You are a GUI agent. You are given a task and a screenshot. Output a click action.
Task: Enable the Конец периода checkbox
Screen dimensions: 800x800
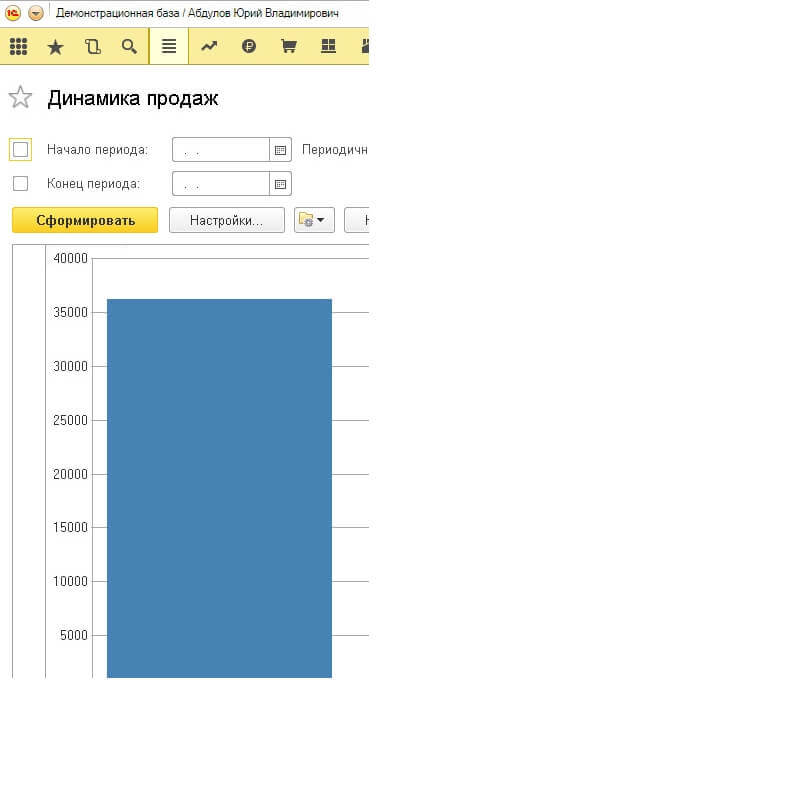(x=20, y=183)
